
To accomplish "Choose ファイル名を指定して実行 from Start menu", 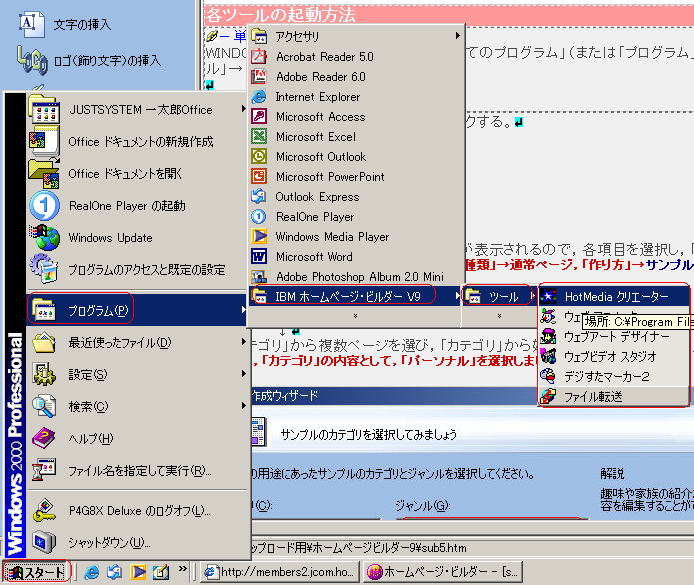I will 139,470.
